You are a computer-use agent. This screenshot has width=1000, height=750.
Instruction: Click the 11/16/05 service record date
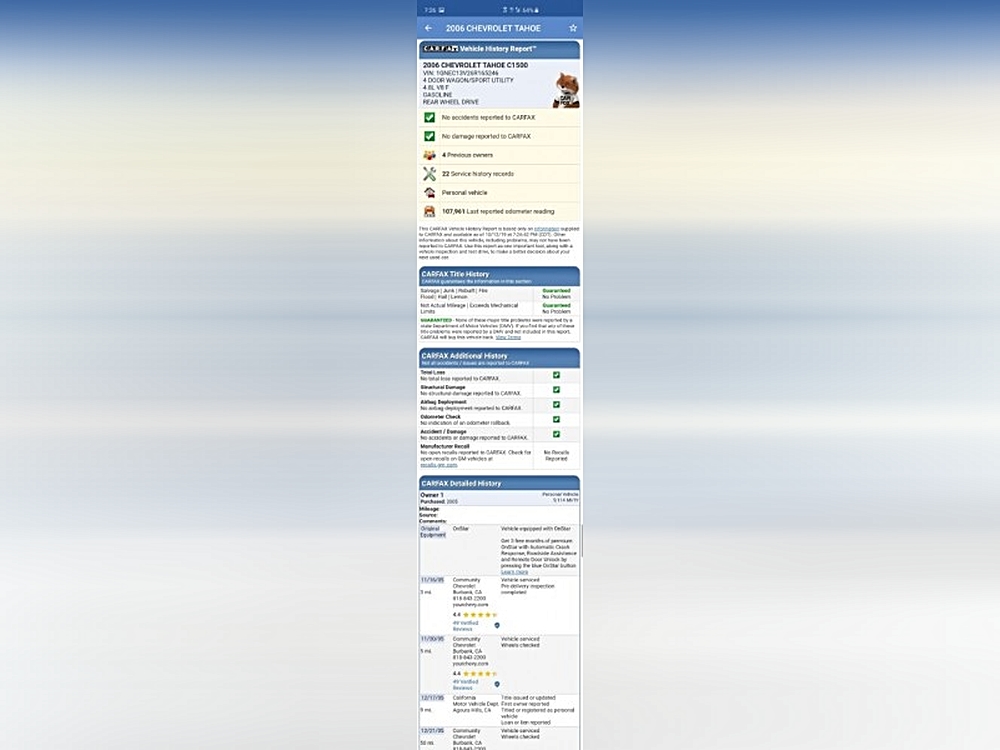pos(432,580)
